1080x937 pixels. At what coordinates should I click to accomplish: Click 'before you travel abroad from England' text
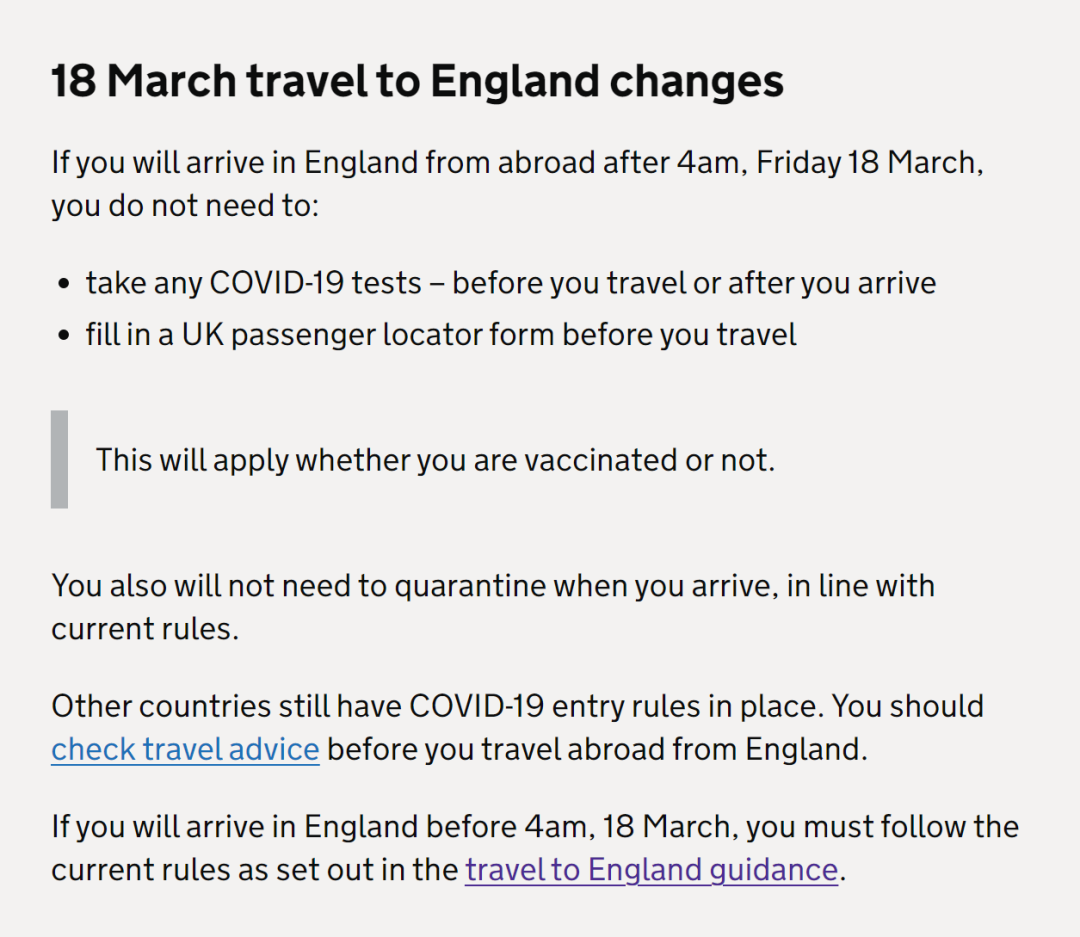tap(597, 749)
